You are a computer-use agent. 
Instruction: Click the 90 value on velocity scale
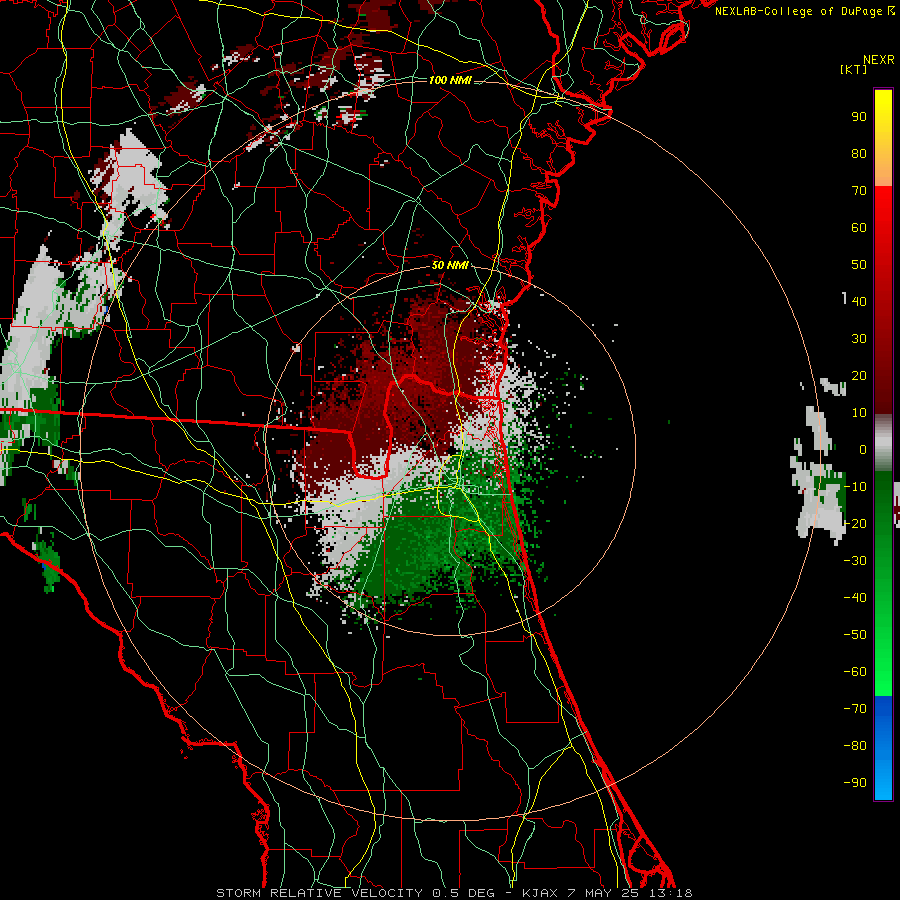pyautogui.click(x=859, y=117)
